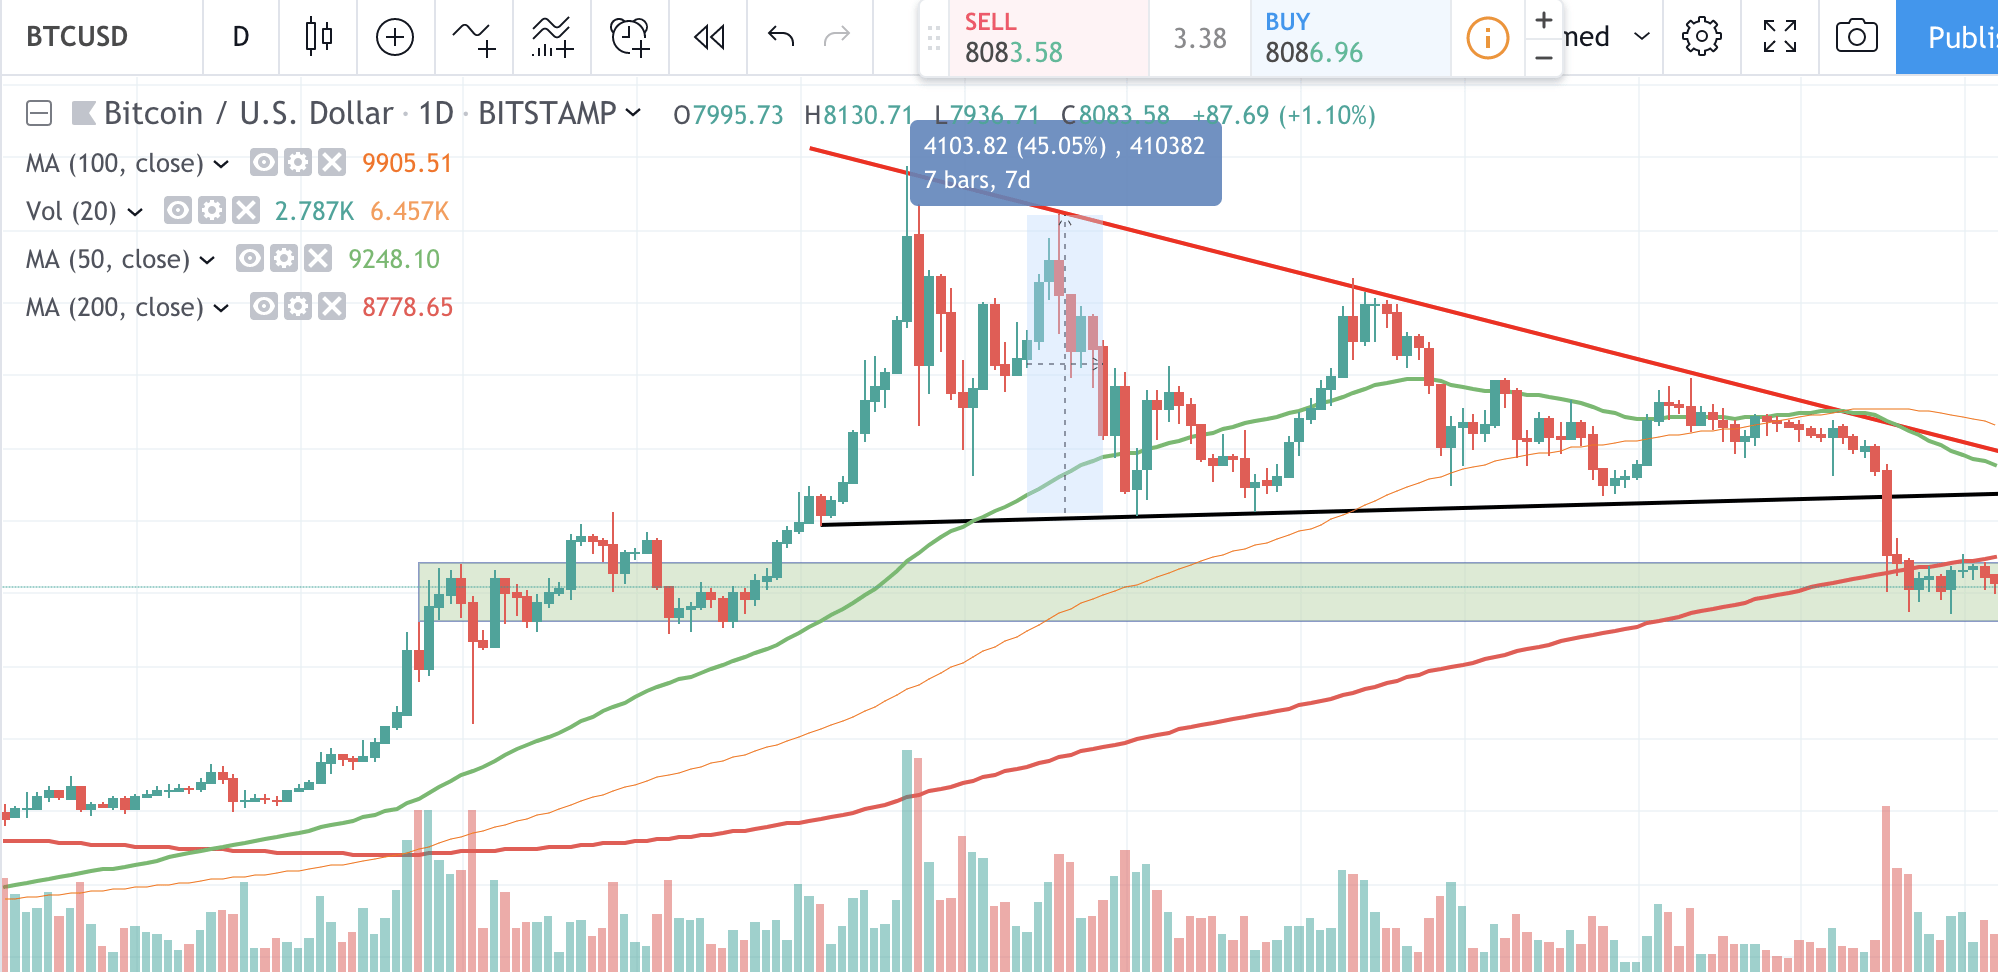Hide the MA (100, close) indicator
The height and width of the screenshot is (972, 1998).
(264, 162)
